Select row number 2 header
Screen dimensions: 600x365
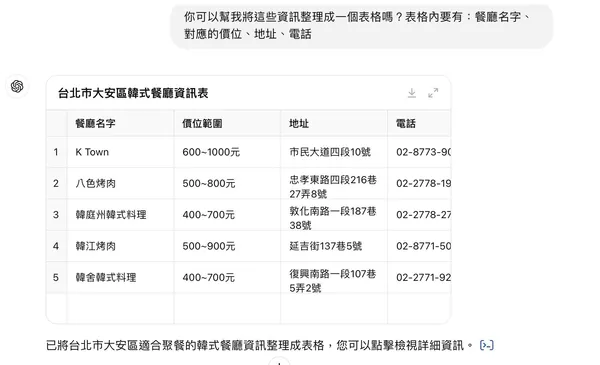click(x=56, y=183)
